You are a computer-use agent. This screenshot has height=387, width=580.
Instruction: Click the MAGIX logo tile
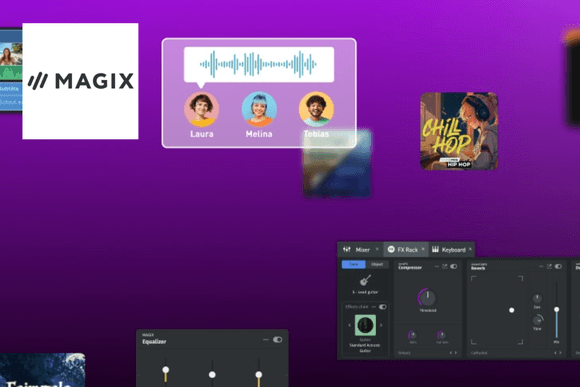point(80,81)
